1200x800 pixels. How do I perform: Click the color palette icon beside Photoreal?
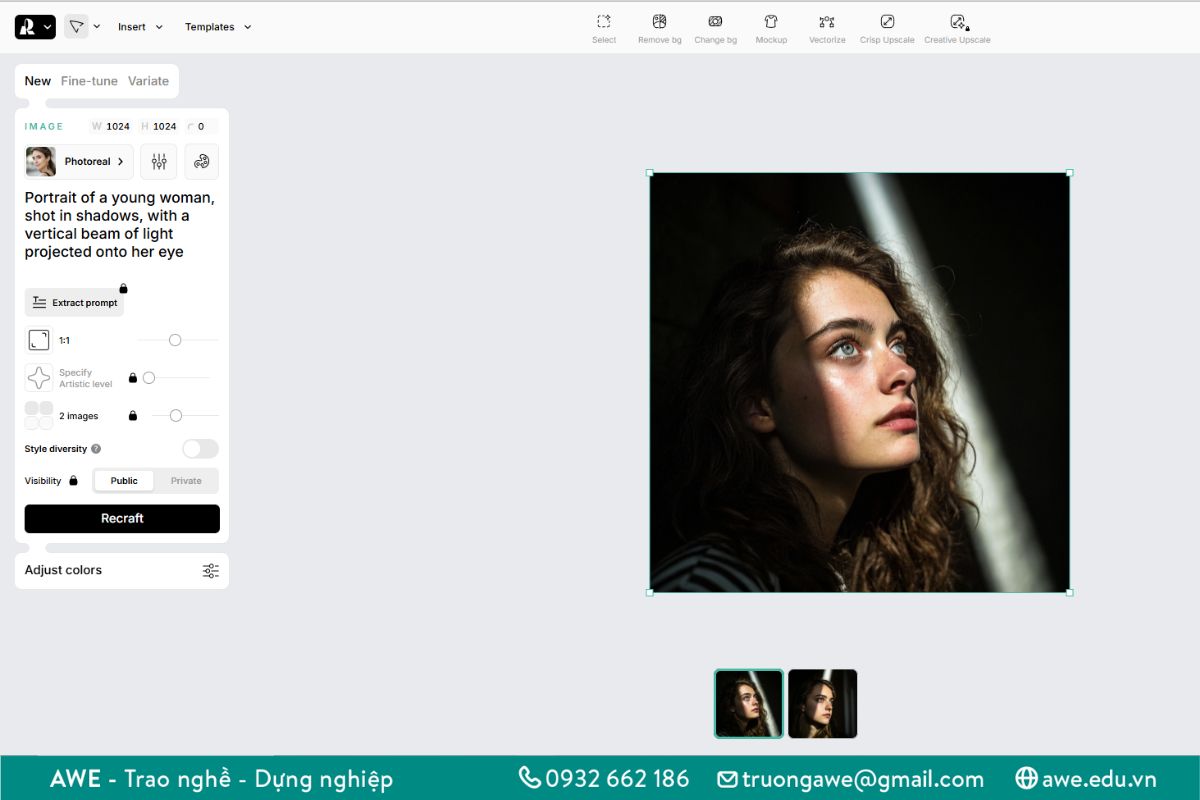coord(201,161)
